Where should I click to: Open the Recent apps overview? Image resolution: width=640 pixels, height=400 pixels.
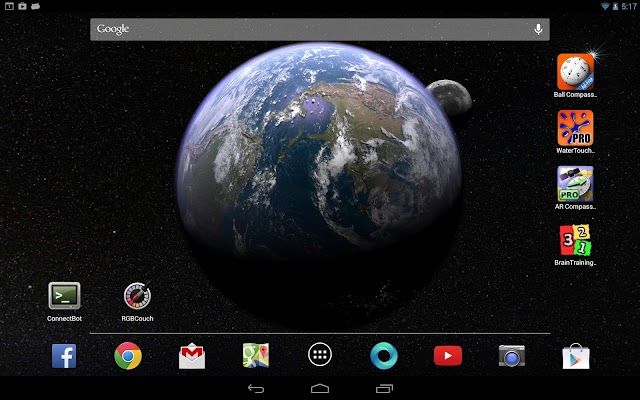[x=384, y=389]
